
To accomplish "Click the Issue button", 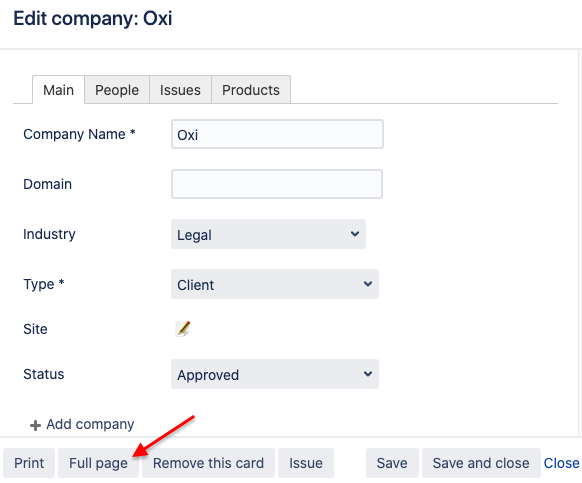I will tap(306, 463).
